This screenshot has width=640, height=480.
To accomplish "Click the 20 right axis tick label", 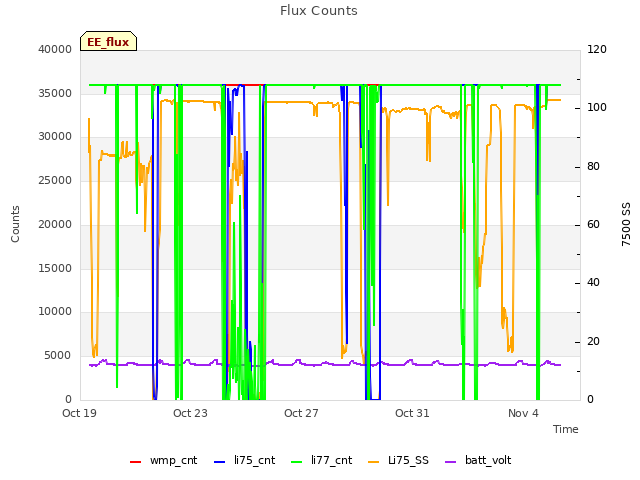I will pos(593,342).
